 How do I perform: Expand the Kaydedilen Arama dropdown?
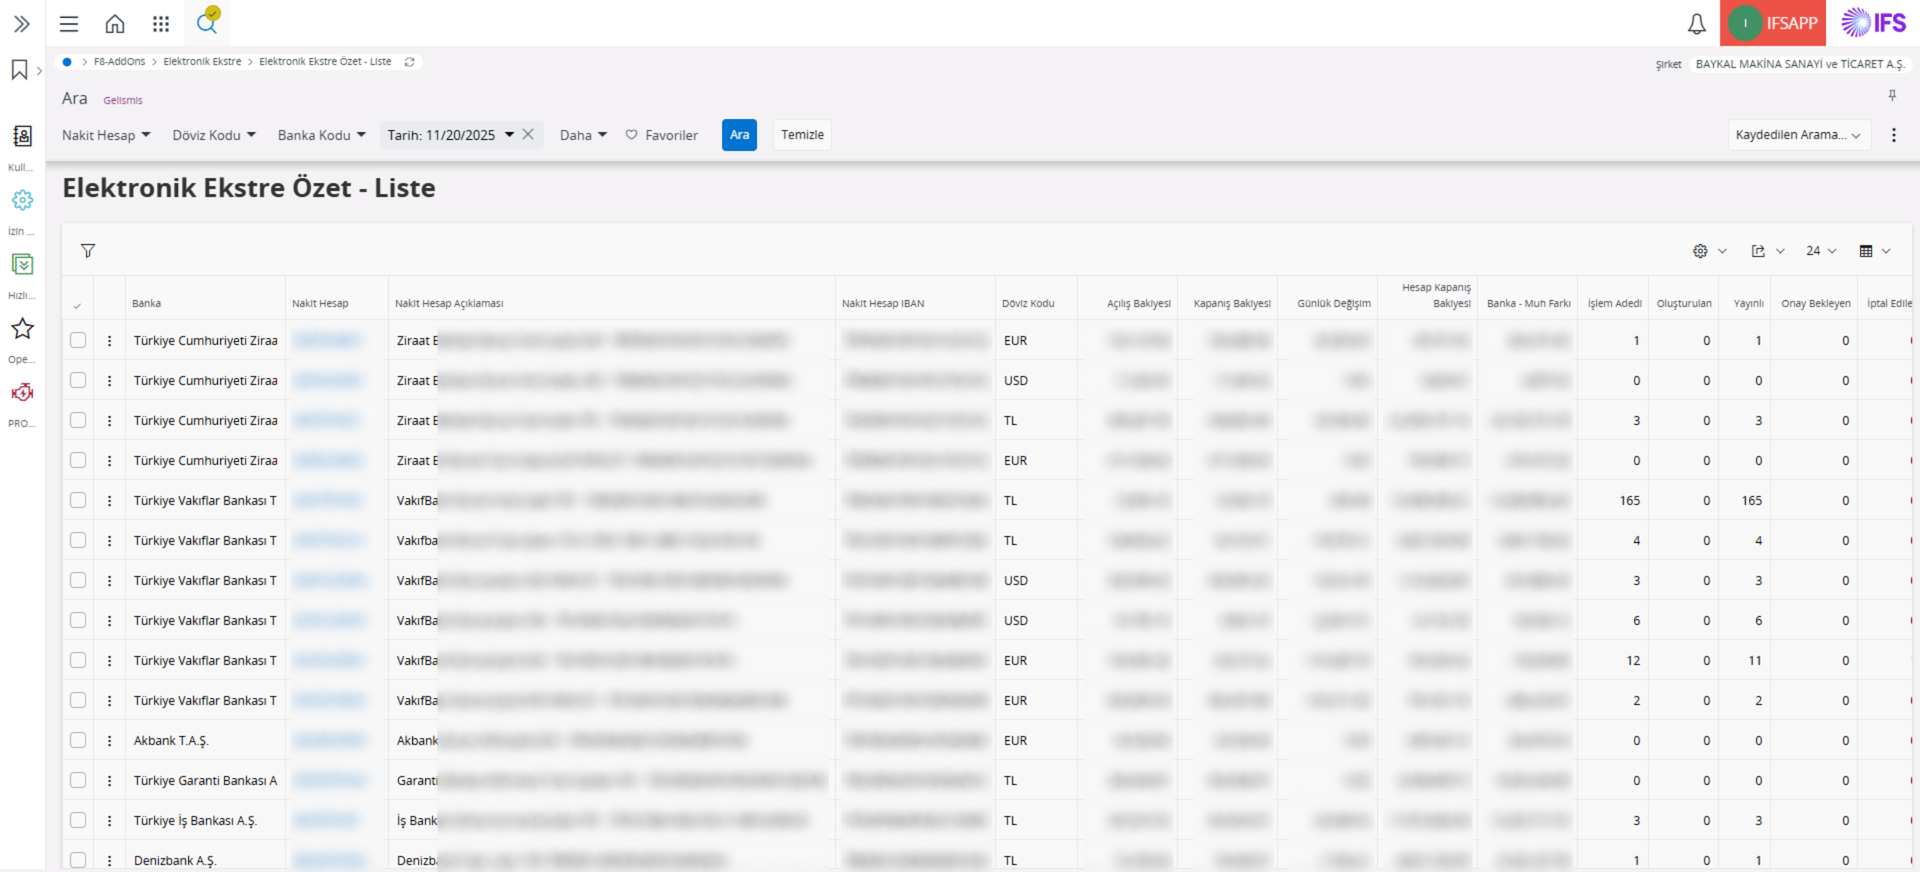pos(1798,135)
